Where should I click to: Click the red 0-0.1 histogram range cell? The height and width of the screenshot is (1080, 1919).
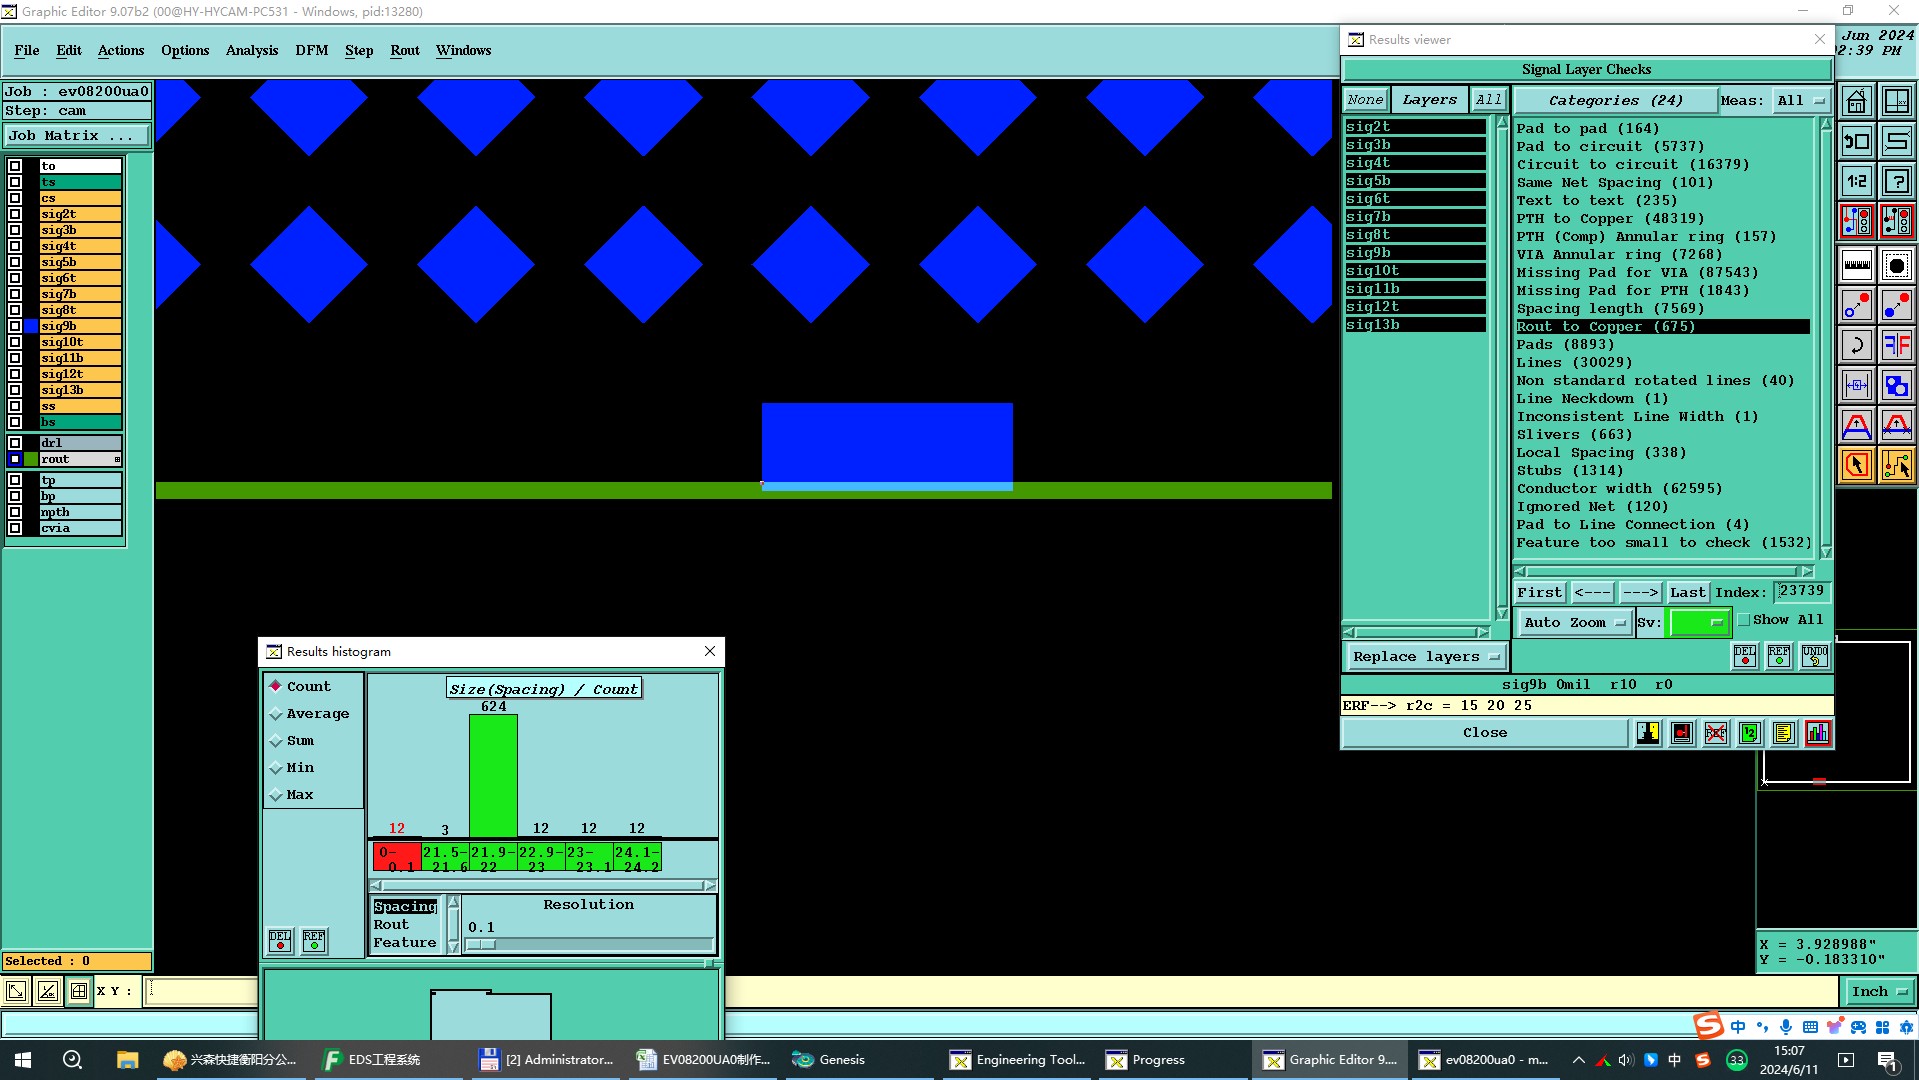397,858
